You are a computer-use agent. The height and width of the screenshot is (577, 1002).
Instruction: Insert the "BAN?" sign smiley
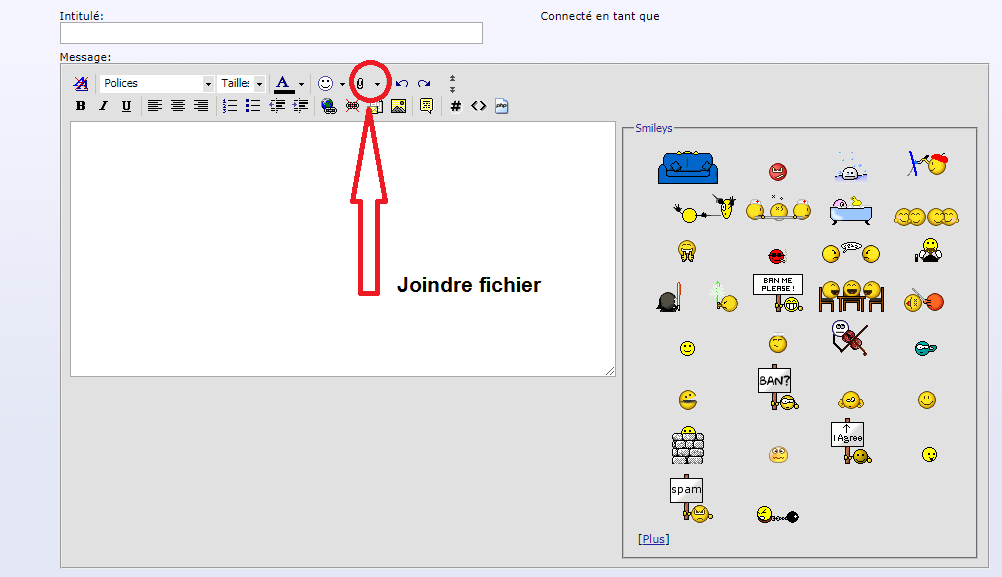(778, 387)
